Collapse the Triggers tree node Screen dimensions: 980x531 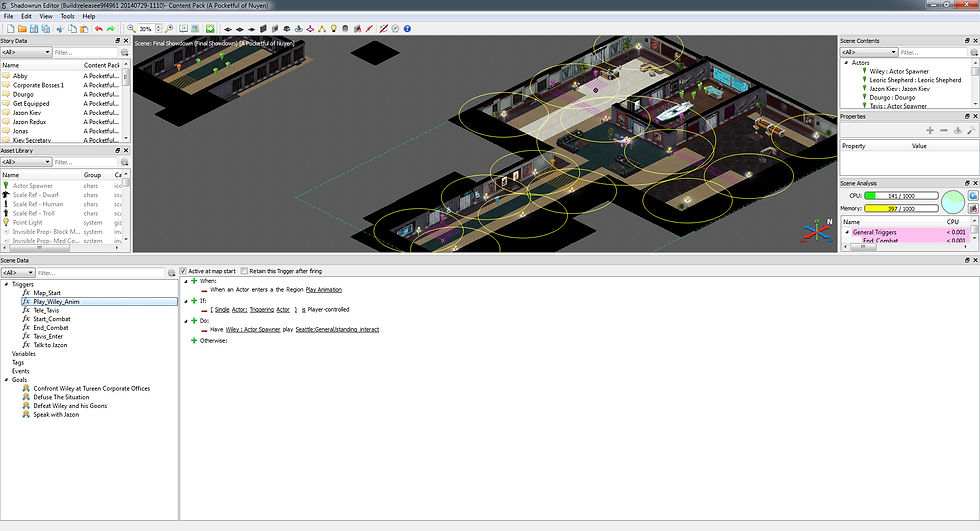7,284
